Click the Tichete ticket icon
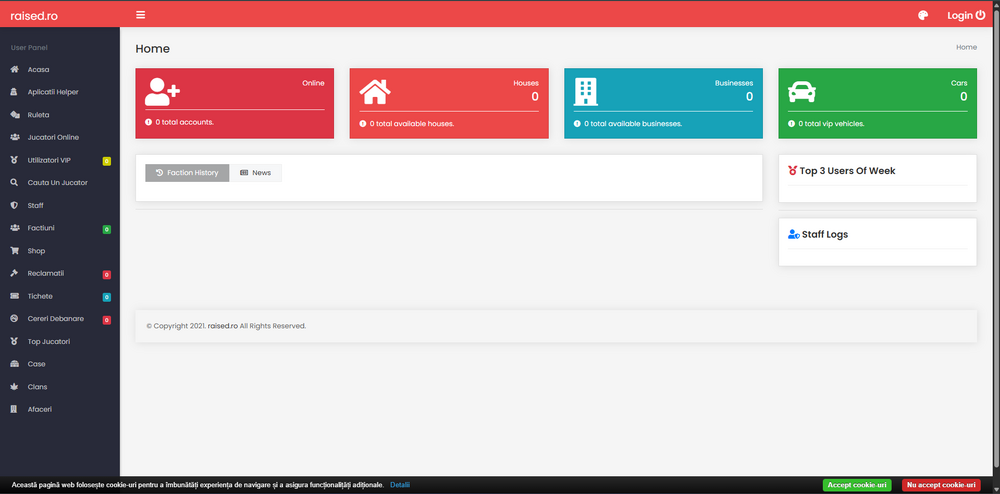The image size is (1000, 494). 15,296
